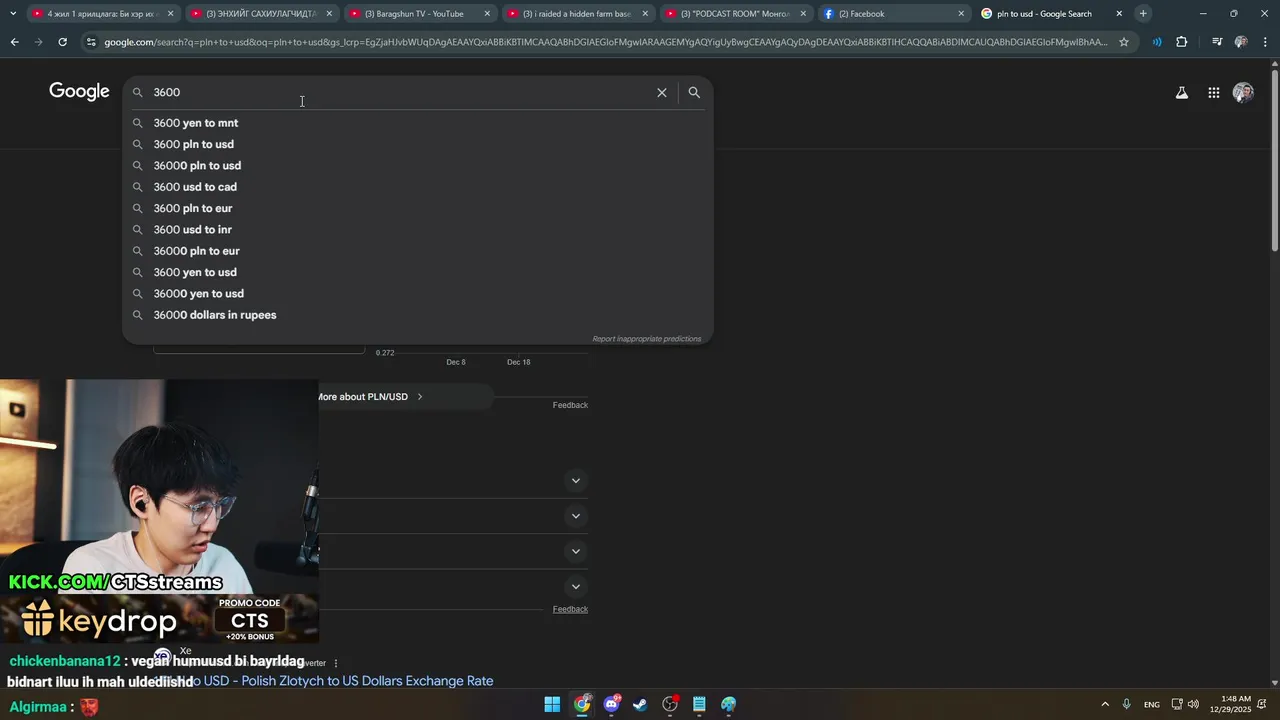
Task: Go to Google home via logo
Action: pos(79,92)
